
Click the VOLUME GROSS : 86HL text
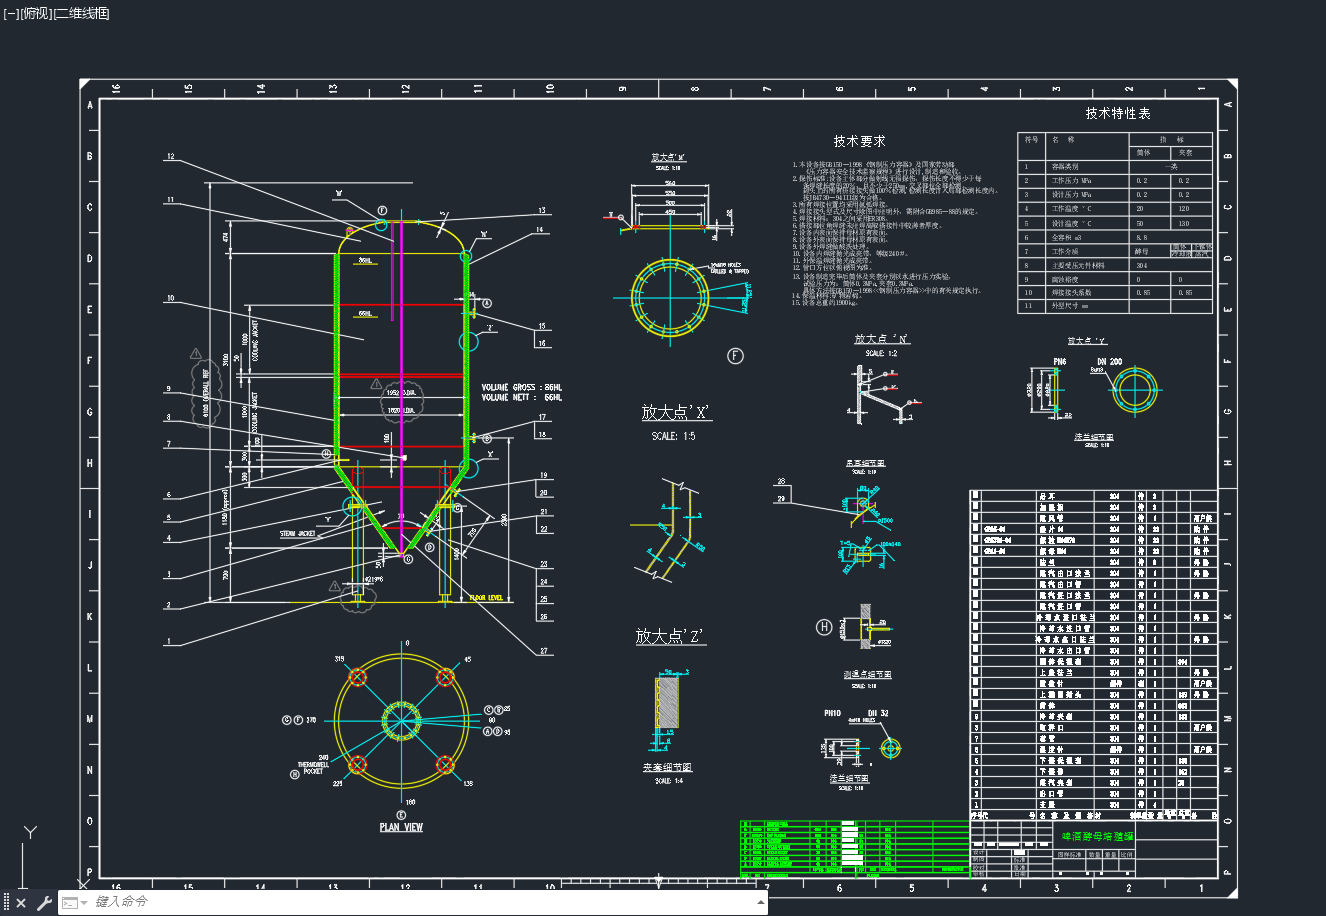point(522,387)
